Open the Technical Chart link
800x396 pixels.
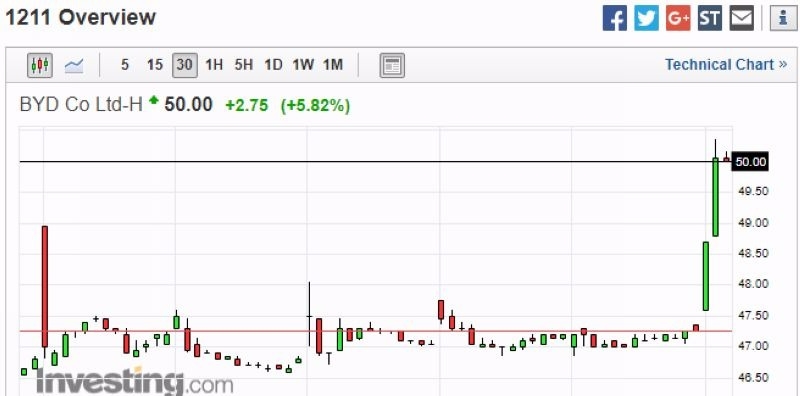point(726,65)
